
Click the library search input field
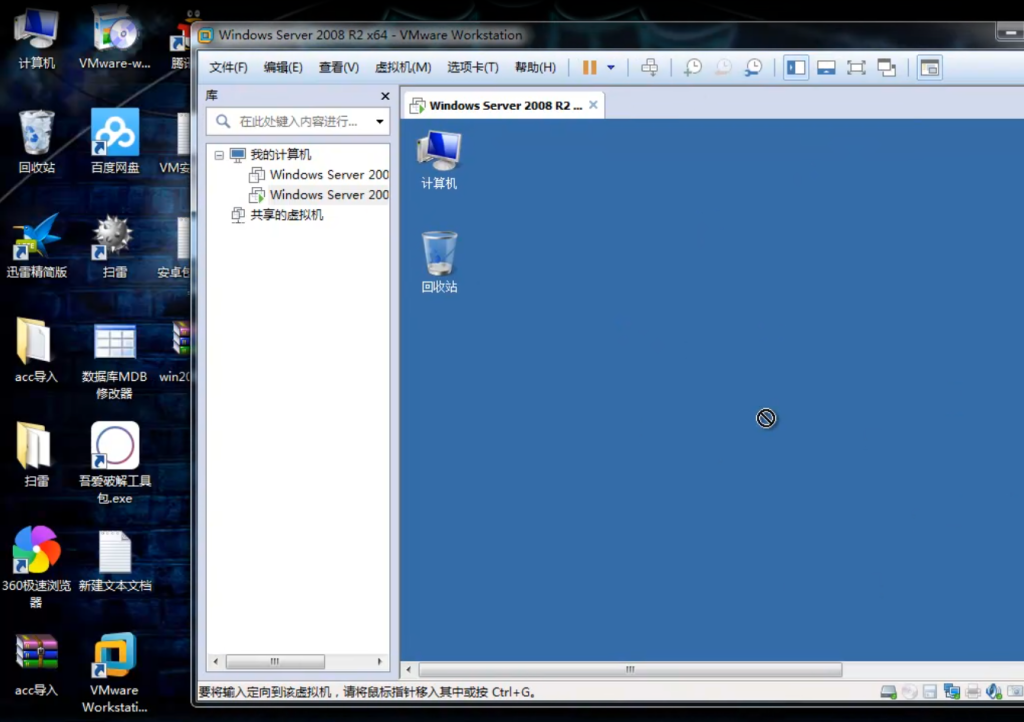[x=298, y=121]
